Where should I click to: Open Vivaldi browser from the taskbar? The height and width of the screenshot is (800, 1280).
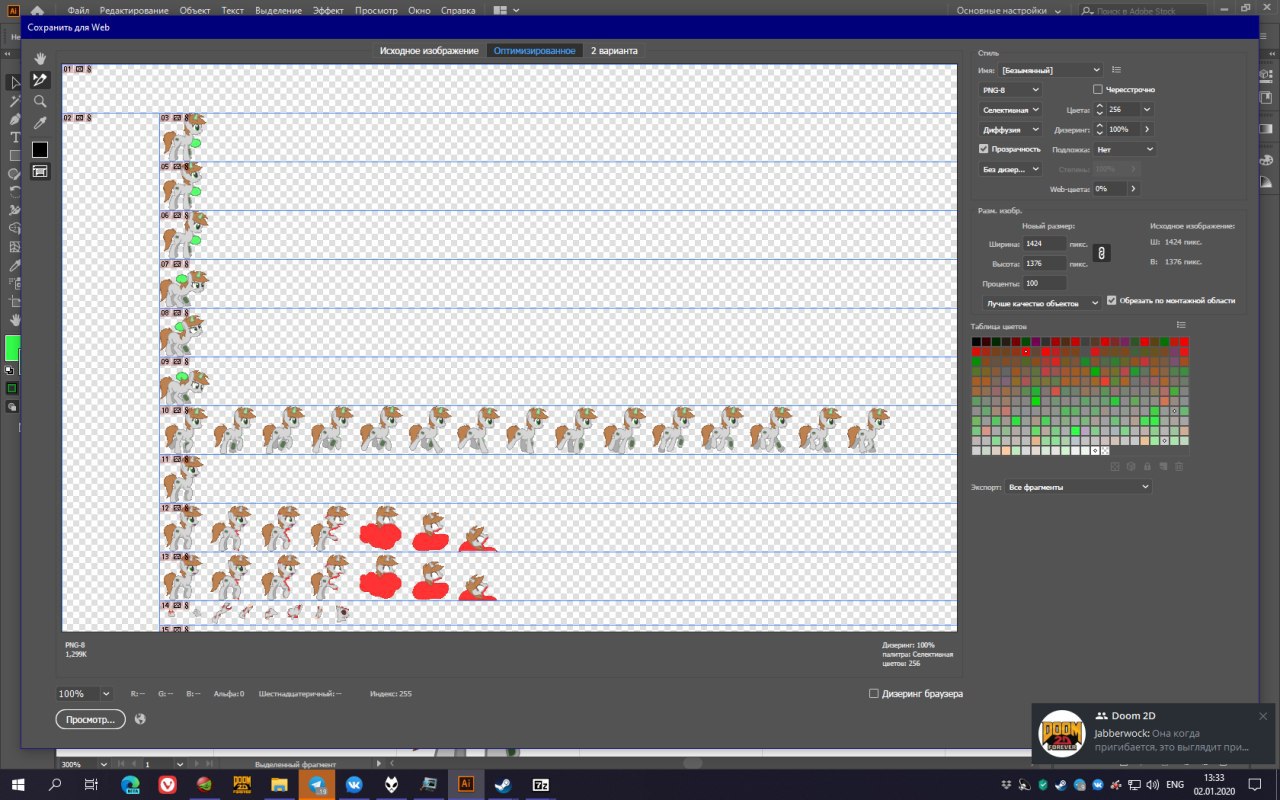[x=167, y=785]
